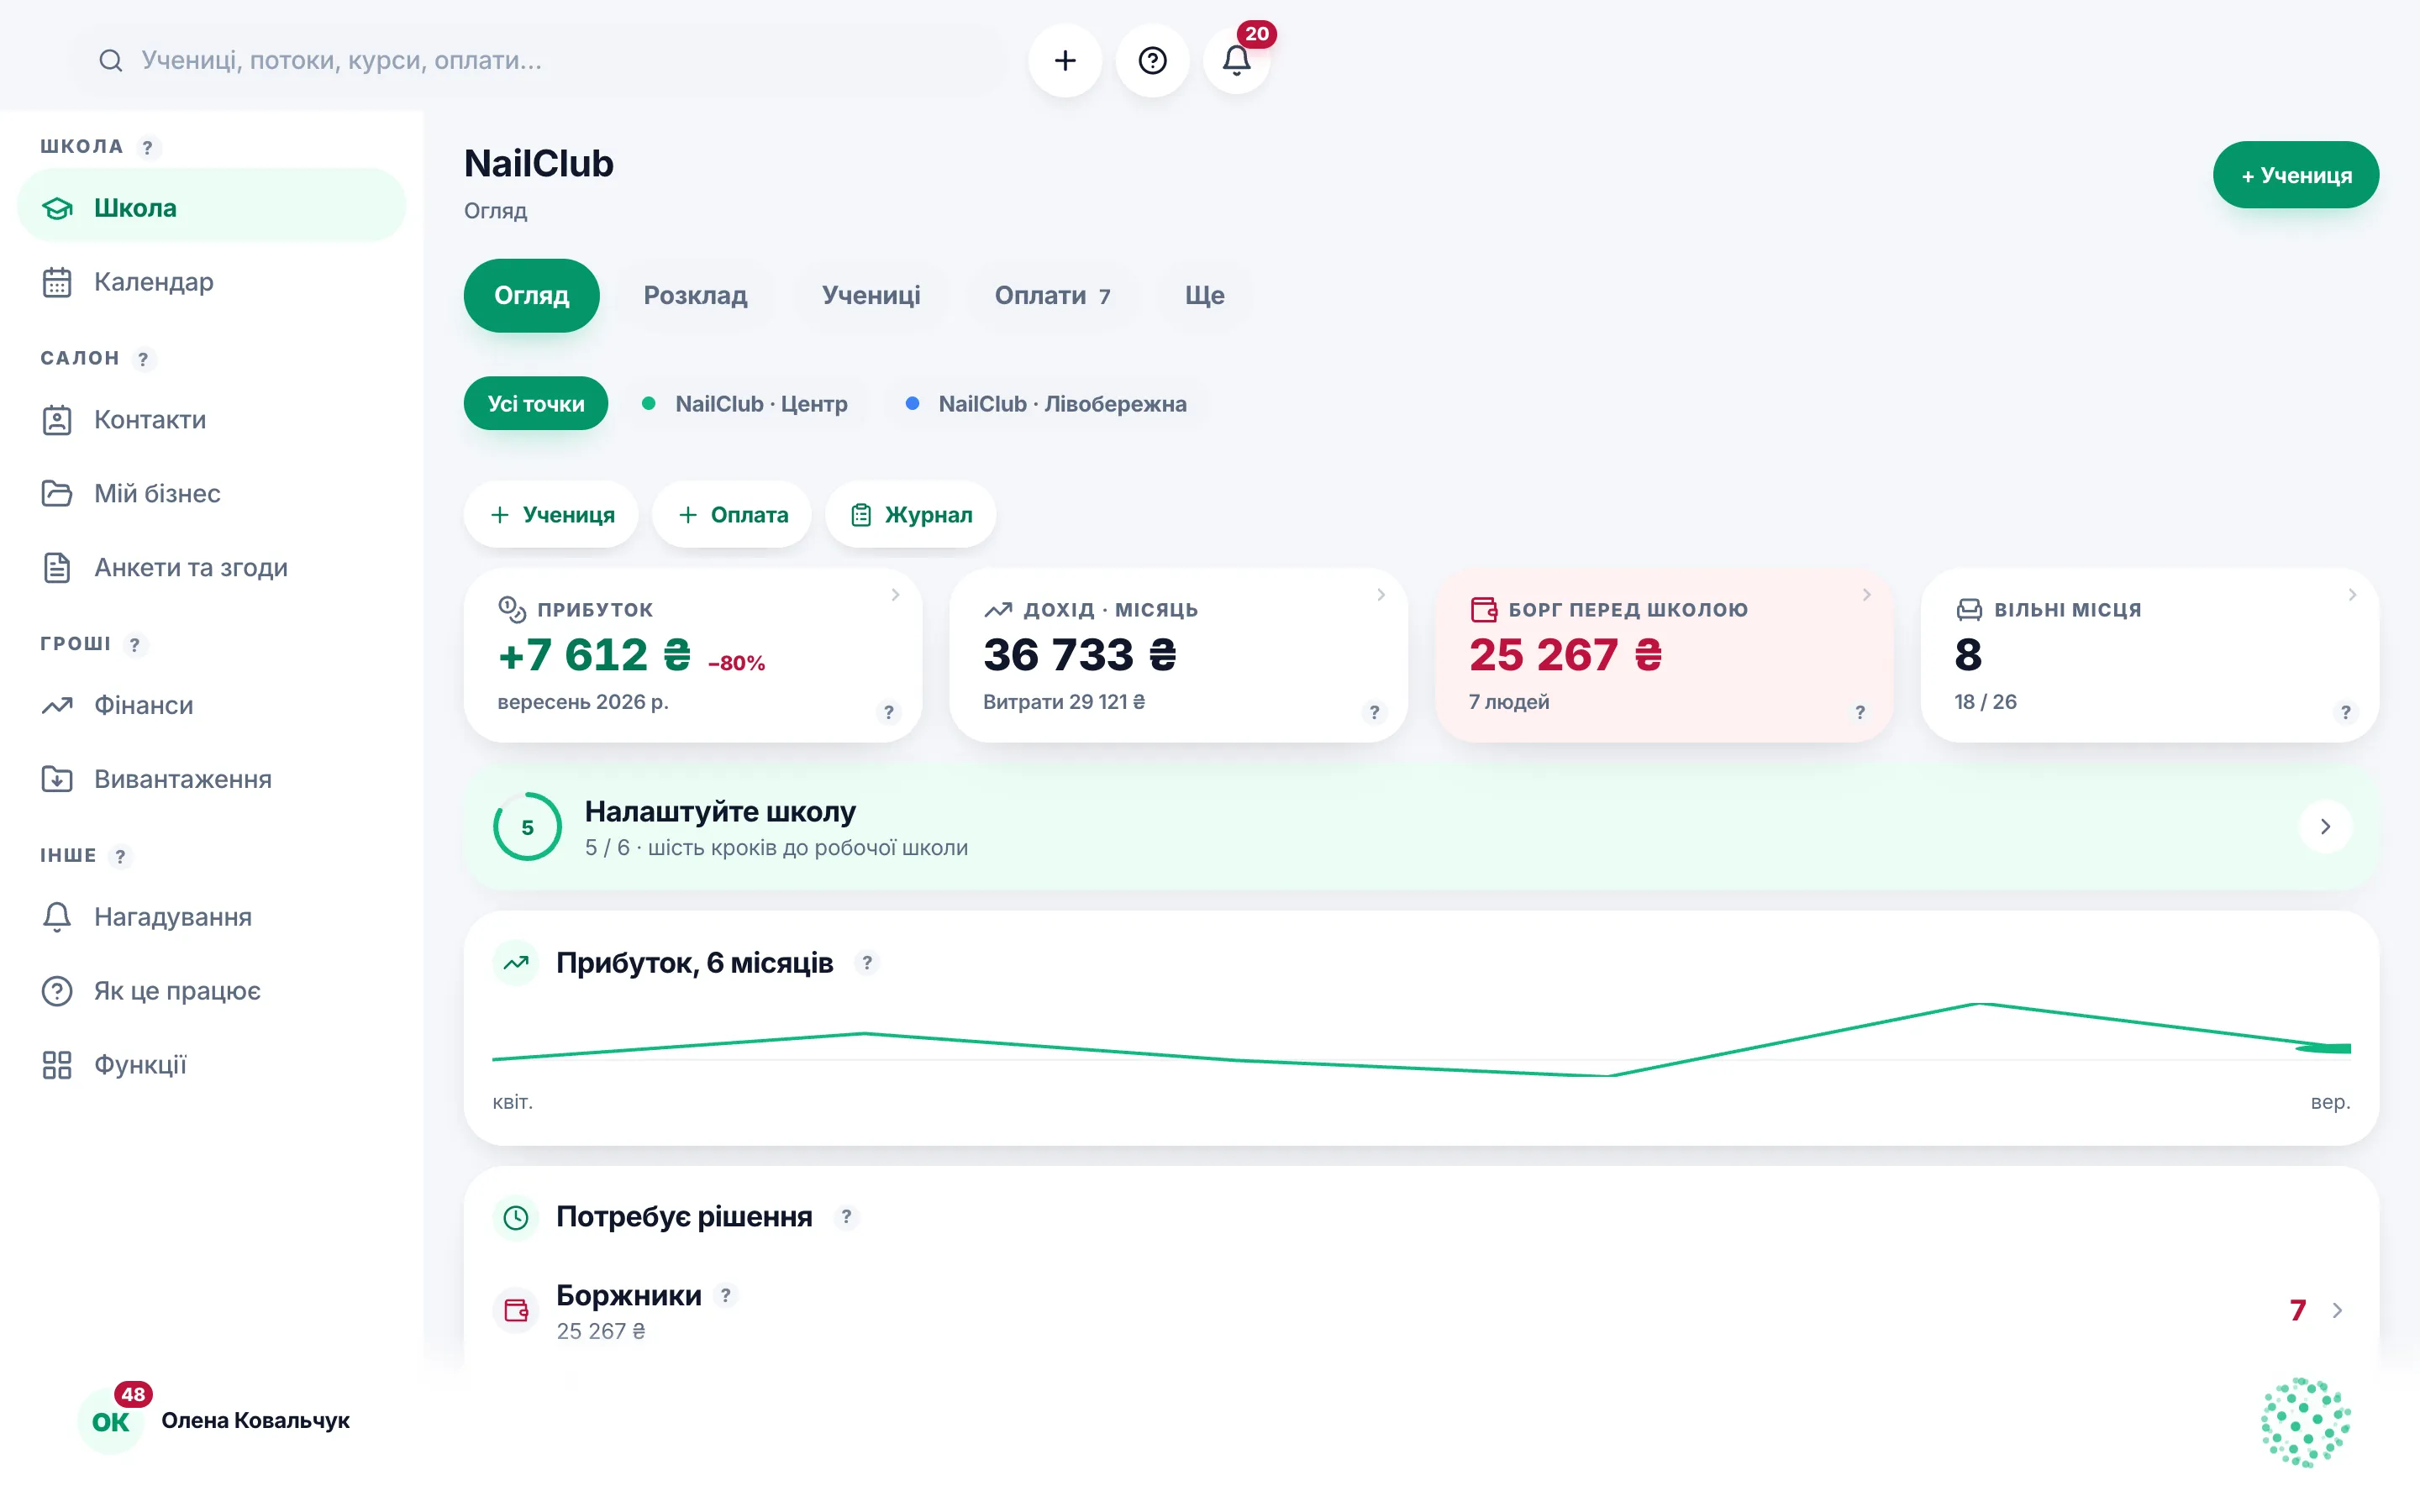Click help icon next to ШКОЛА heading
The width and height of the screenshot is (2420, 1512).
(x=147, y=147)
